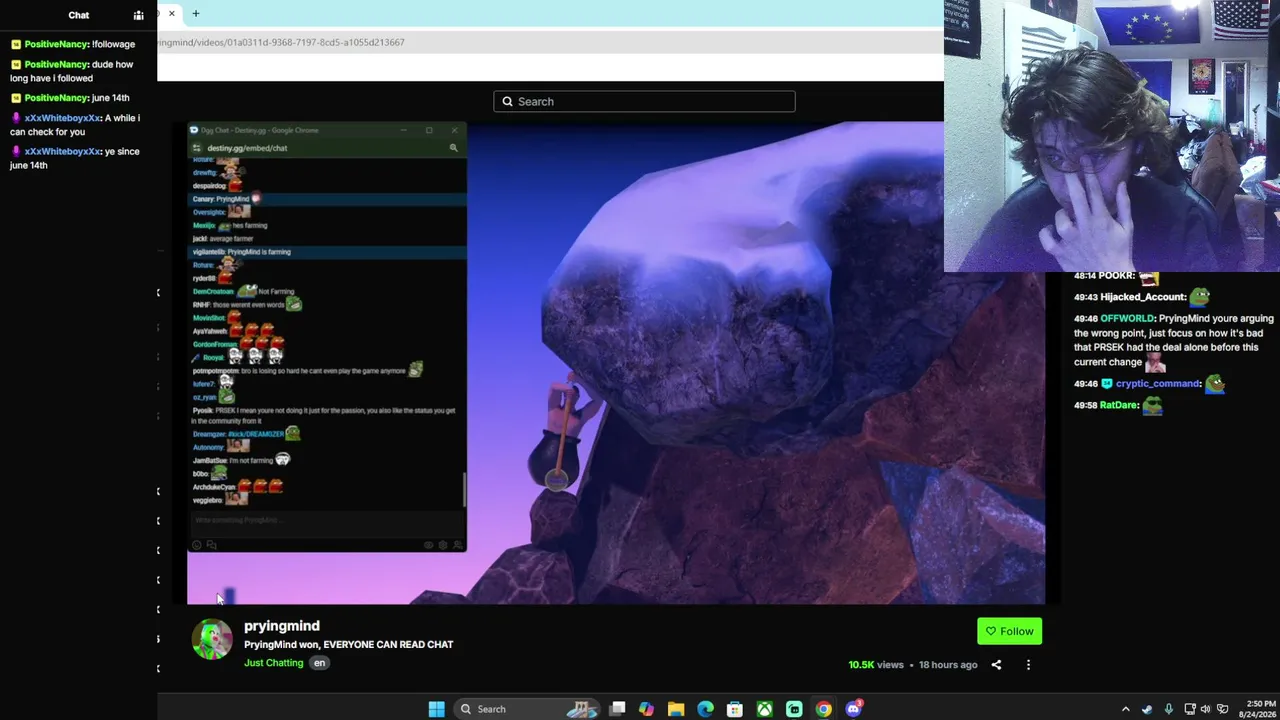Open the green Kick app taskbar icon
The height and width of the screenshot is (720, 1280).
click(794, 709)
